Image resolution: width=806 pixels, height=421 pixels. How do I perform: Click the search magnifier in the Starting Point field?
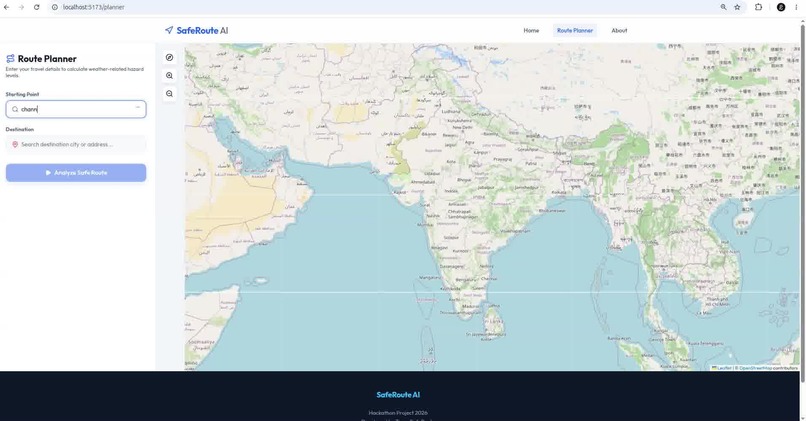point(15,109)
